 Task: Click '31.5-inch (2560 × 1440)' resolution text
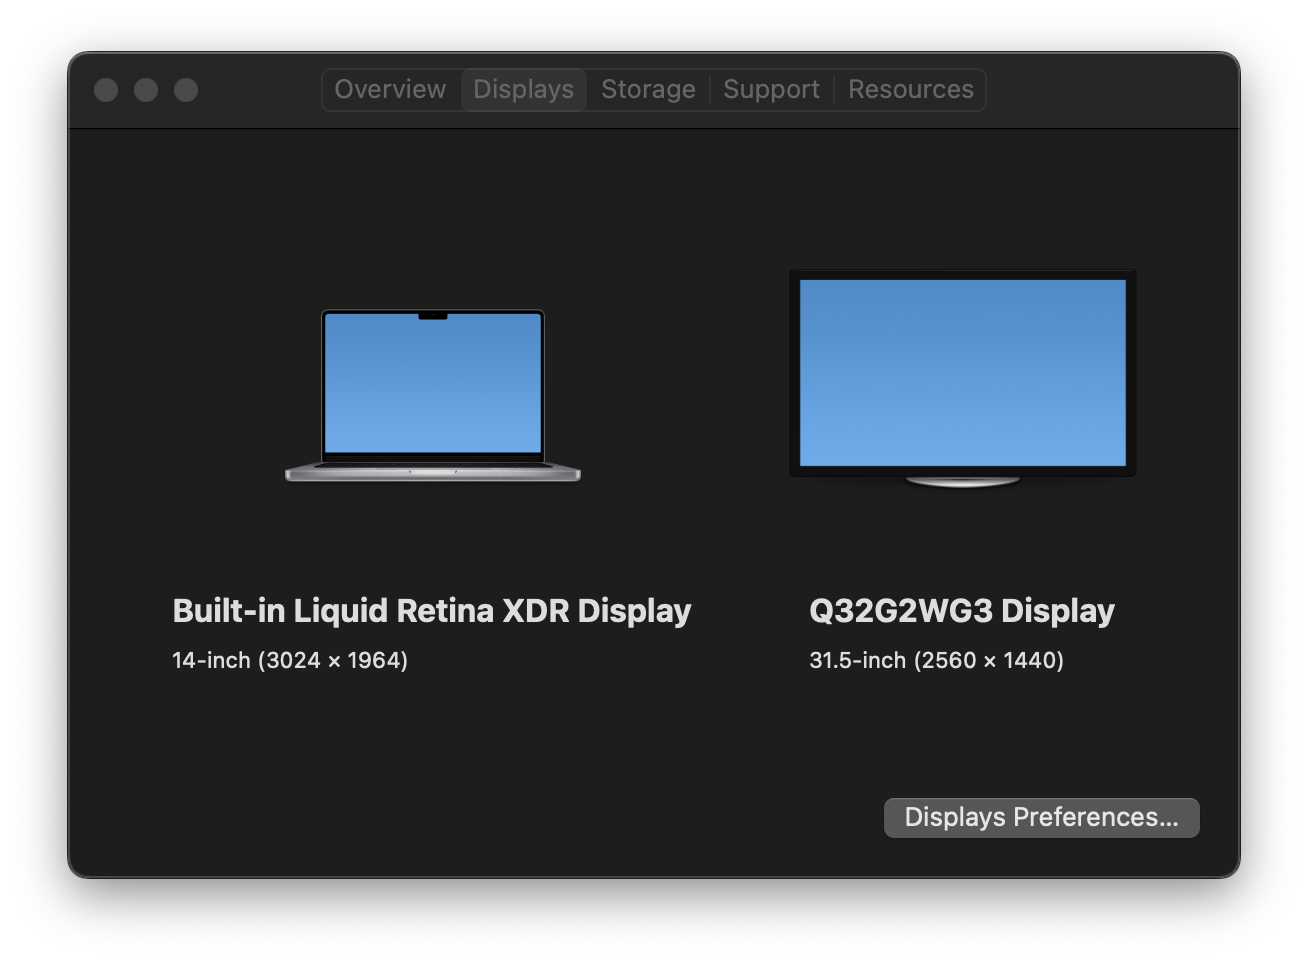tap(937, 660)
